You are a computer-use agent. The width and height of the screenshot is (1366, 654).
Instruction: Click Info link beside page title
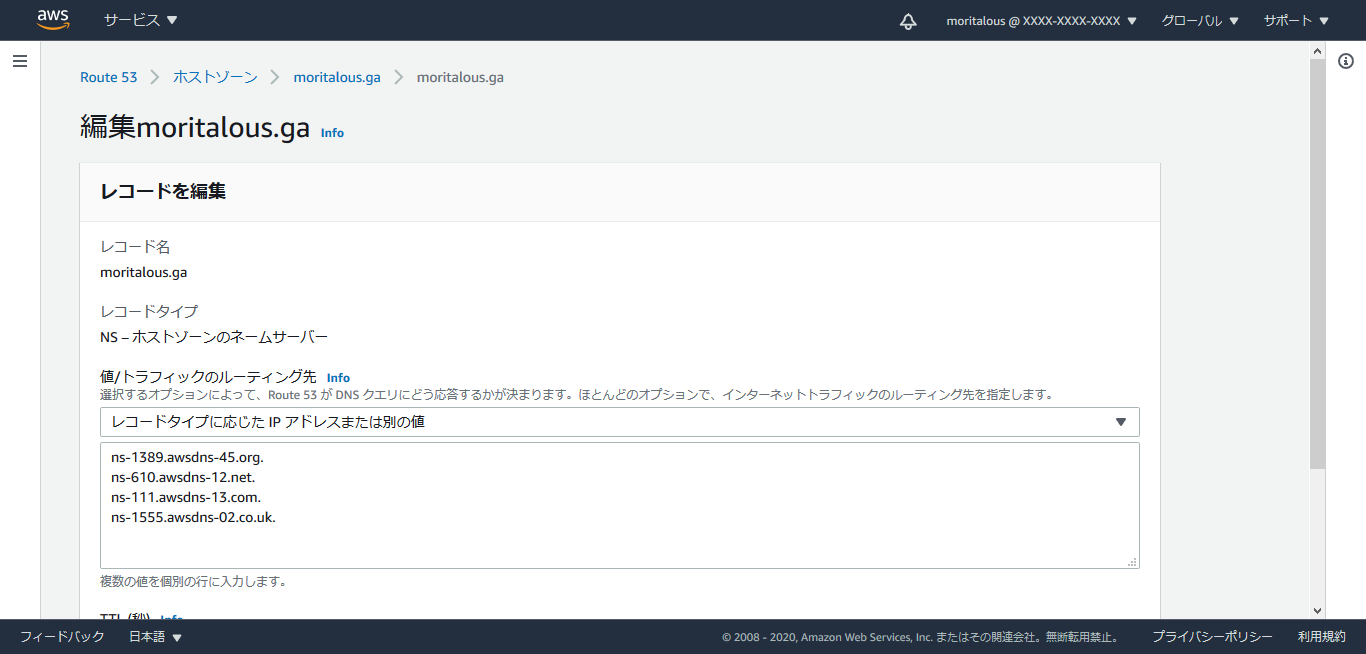coord(332,133)
